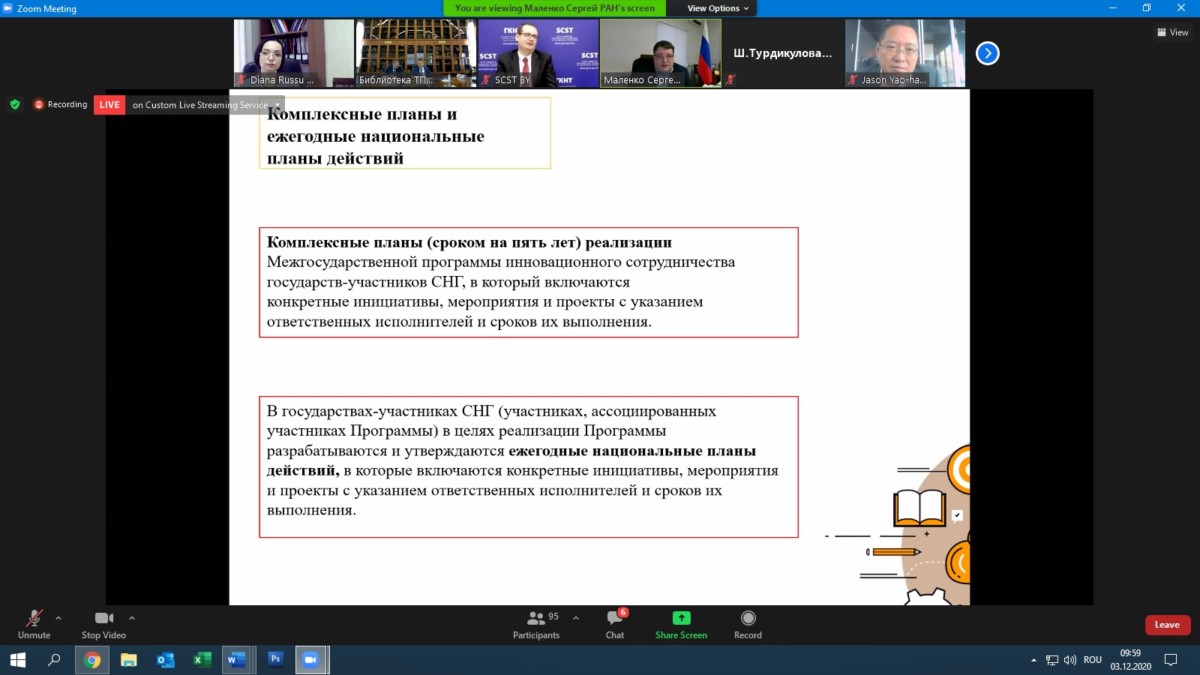Select the Библиотека ТП video thumbnail
This screenshot has height=675, width=1200.
pos(416,53)
